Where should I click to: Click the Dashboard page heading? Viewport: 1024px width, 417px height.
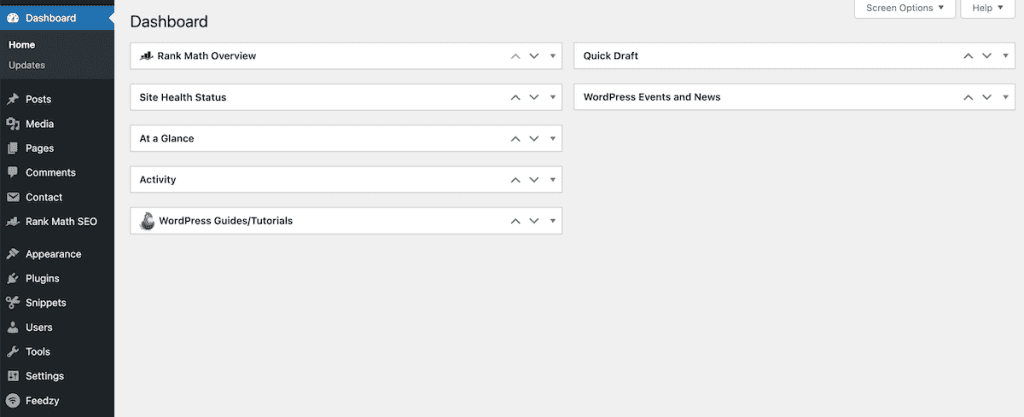[169, 22]
